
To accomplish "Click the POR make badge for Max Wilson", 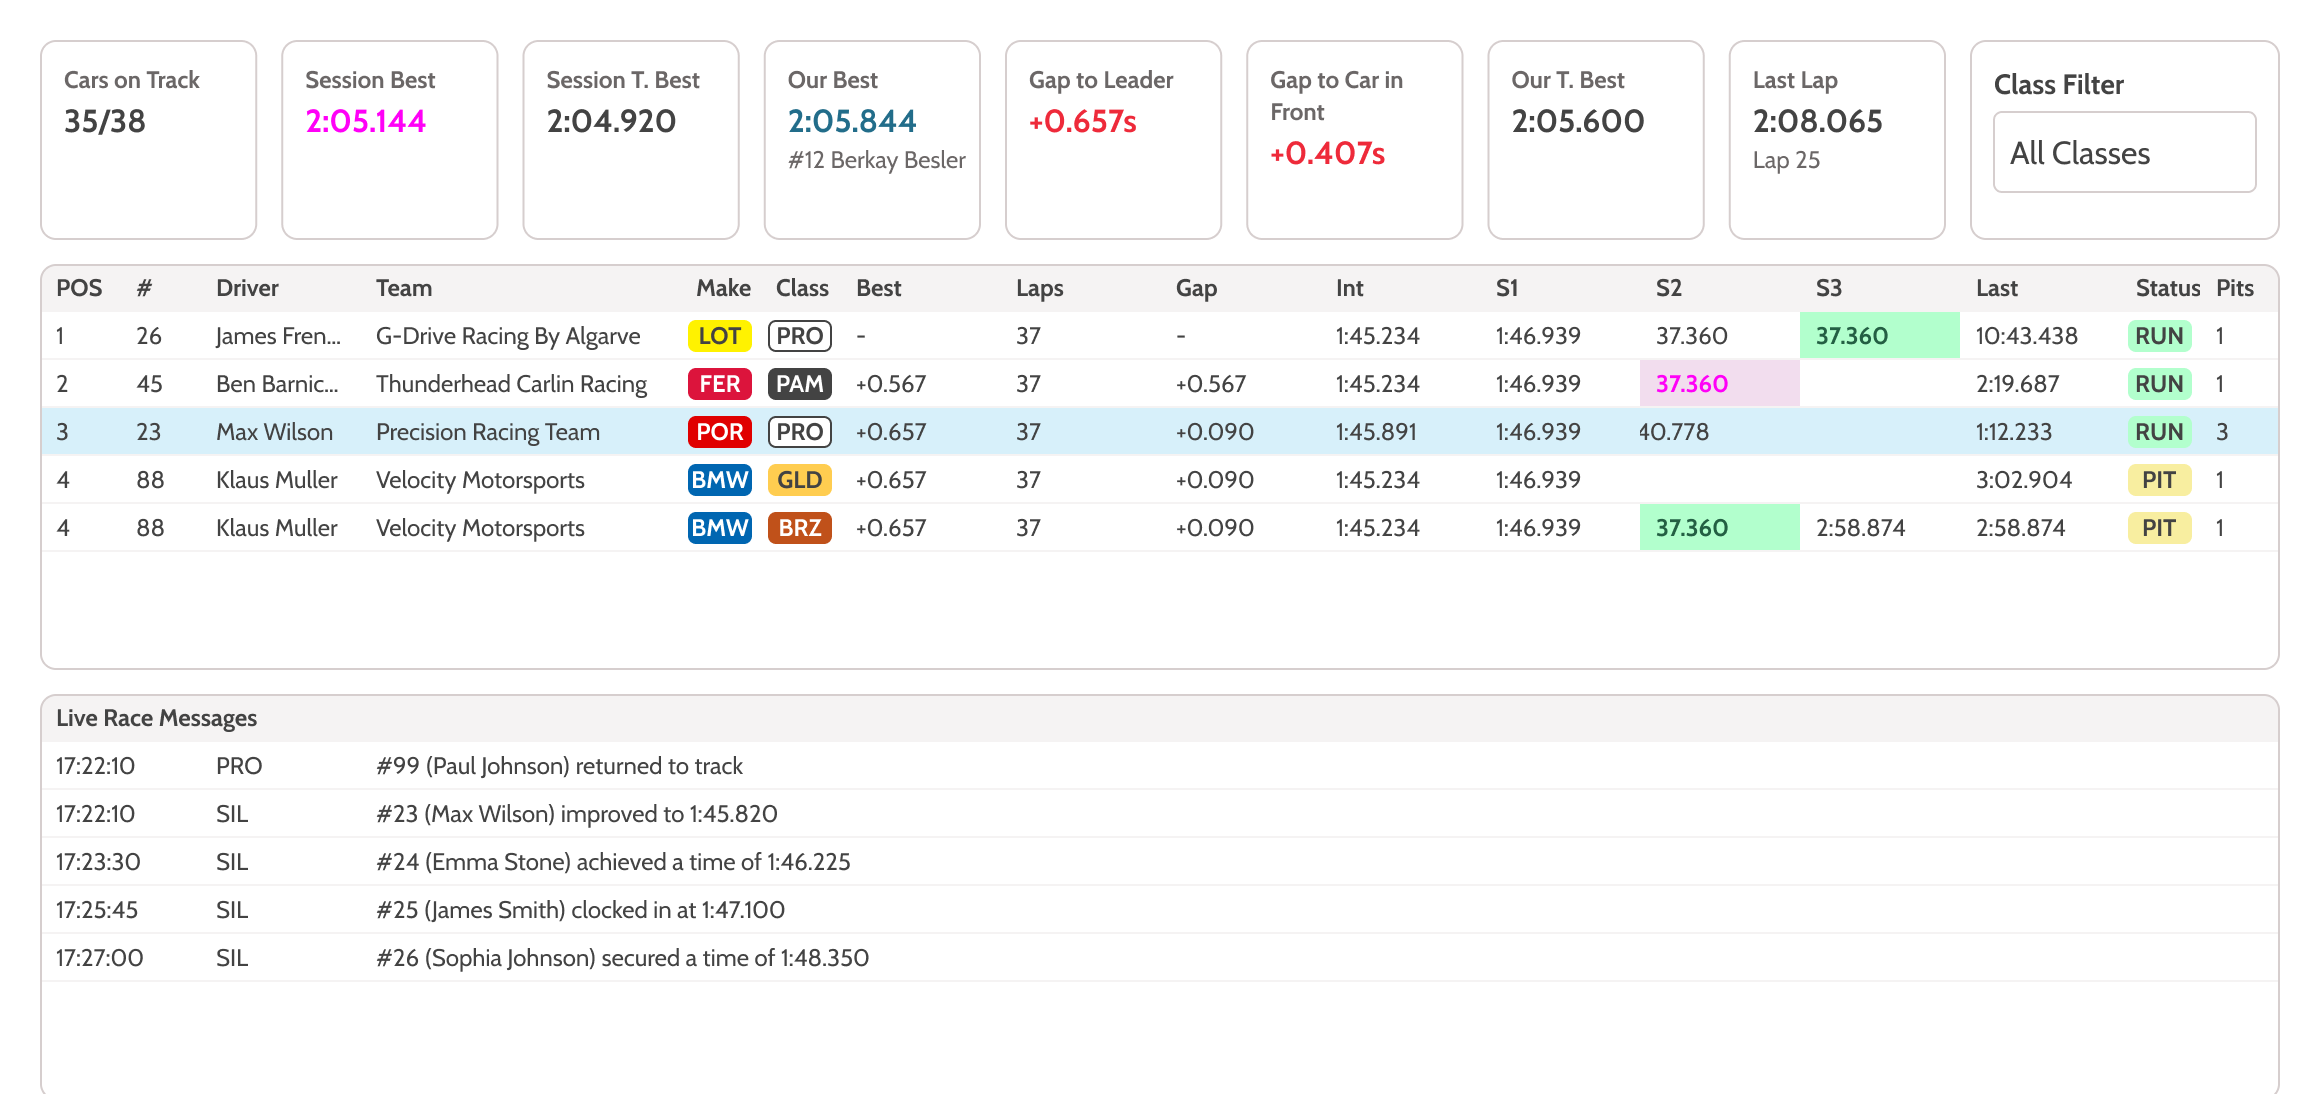I will coord(719,432).
